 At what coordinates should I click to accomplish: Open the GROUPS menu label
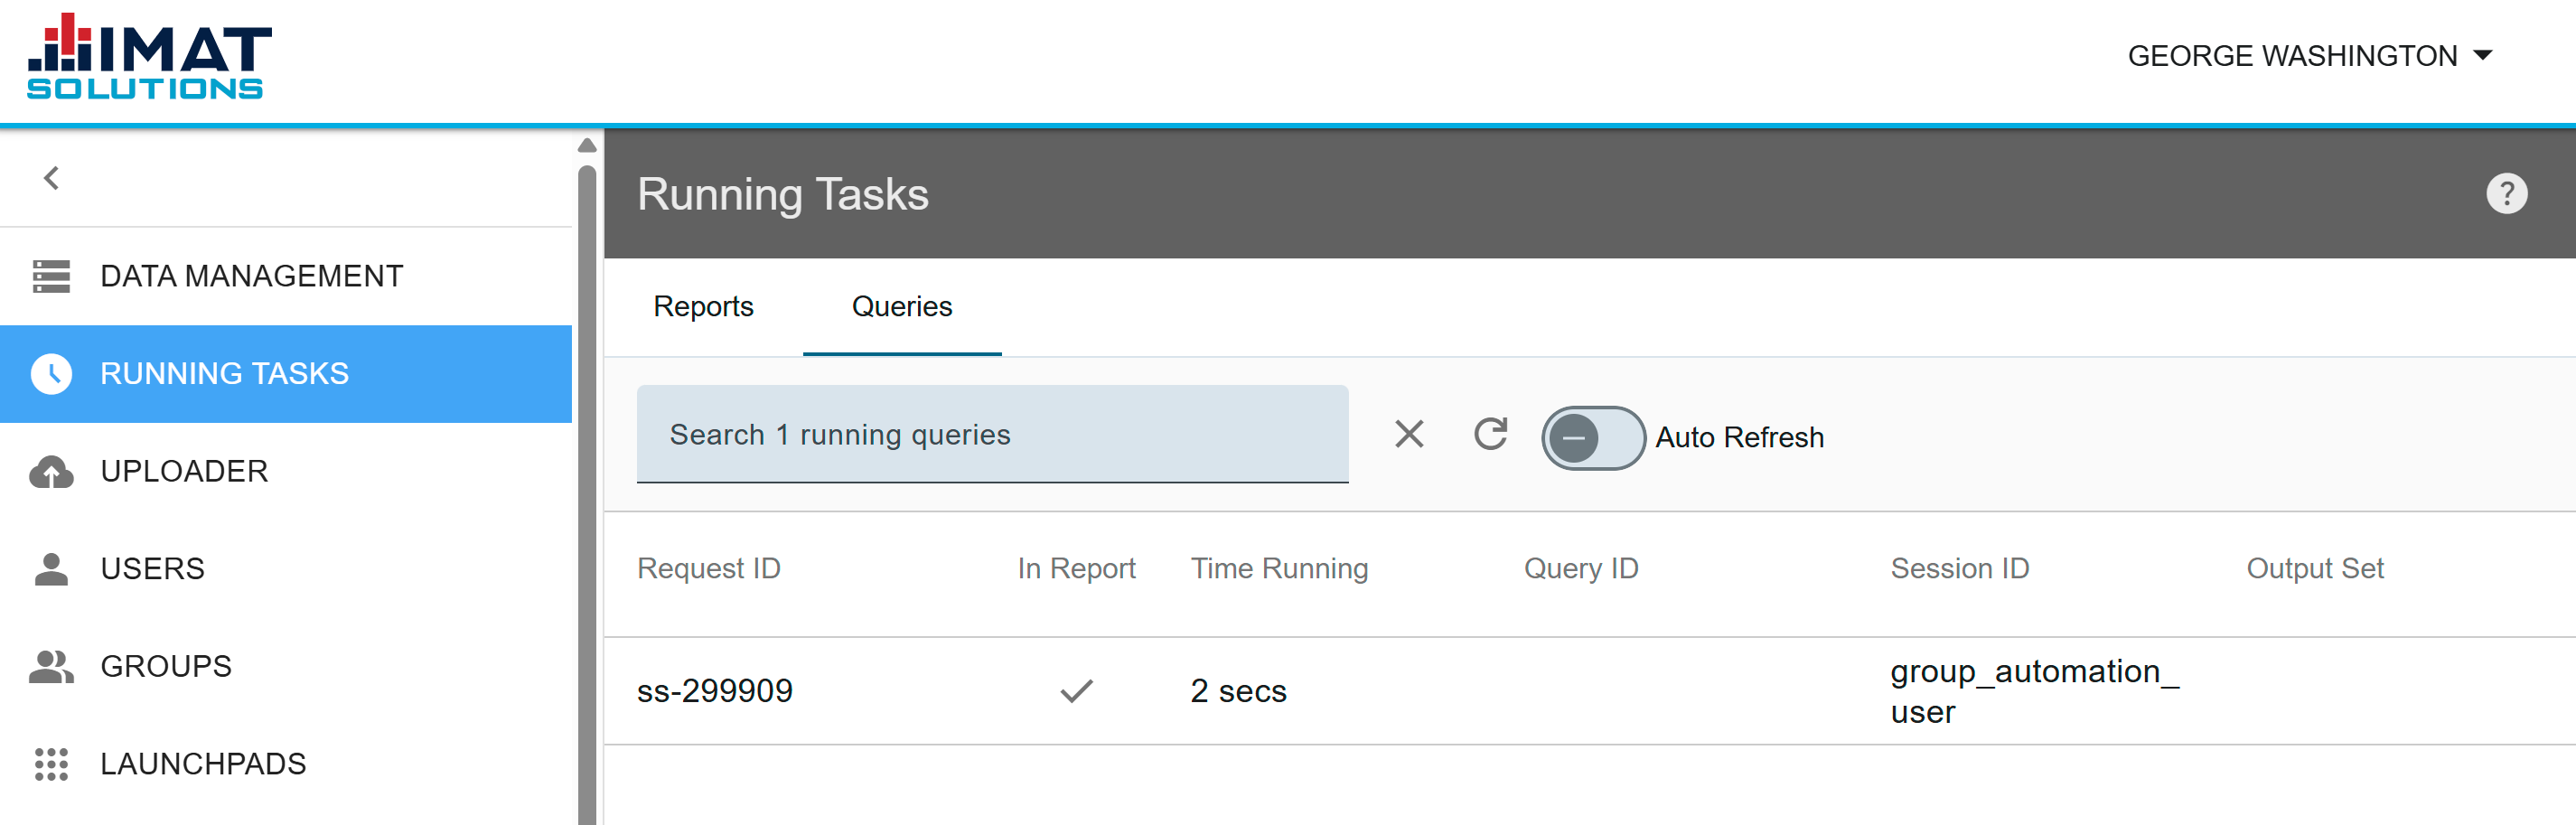pos(167,666)
